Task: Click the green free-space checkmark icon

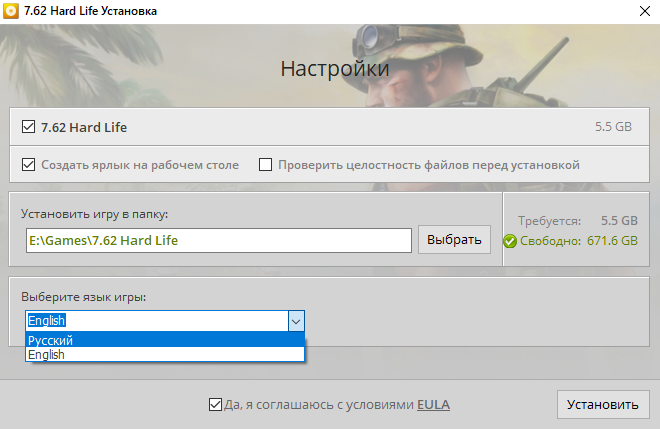Action: click(x=510, y=241)
